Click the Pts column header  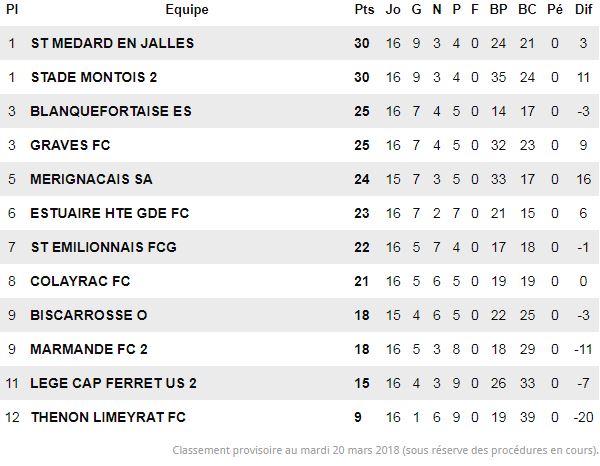tap(364, 9)
